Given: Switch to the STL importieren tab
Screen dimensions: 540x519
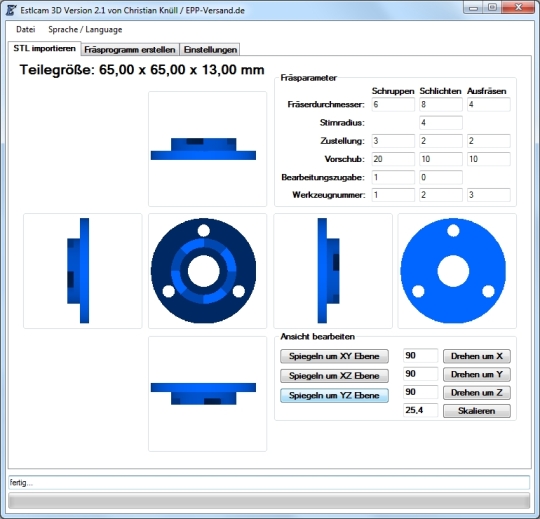Looking at the screenshot, I should pos(44,49).
